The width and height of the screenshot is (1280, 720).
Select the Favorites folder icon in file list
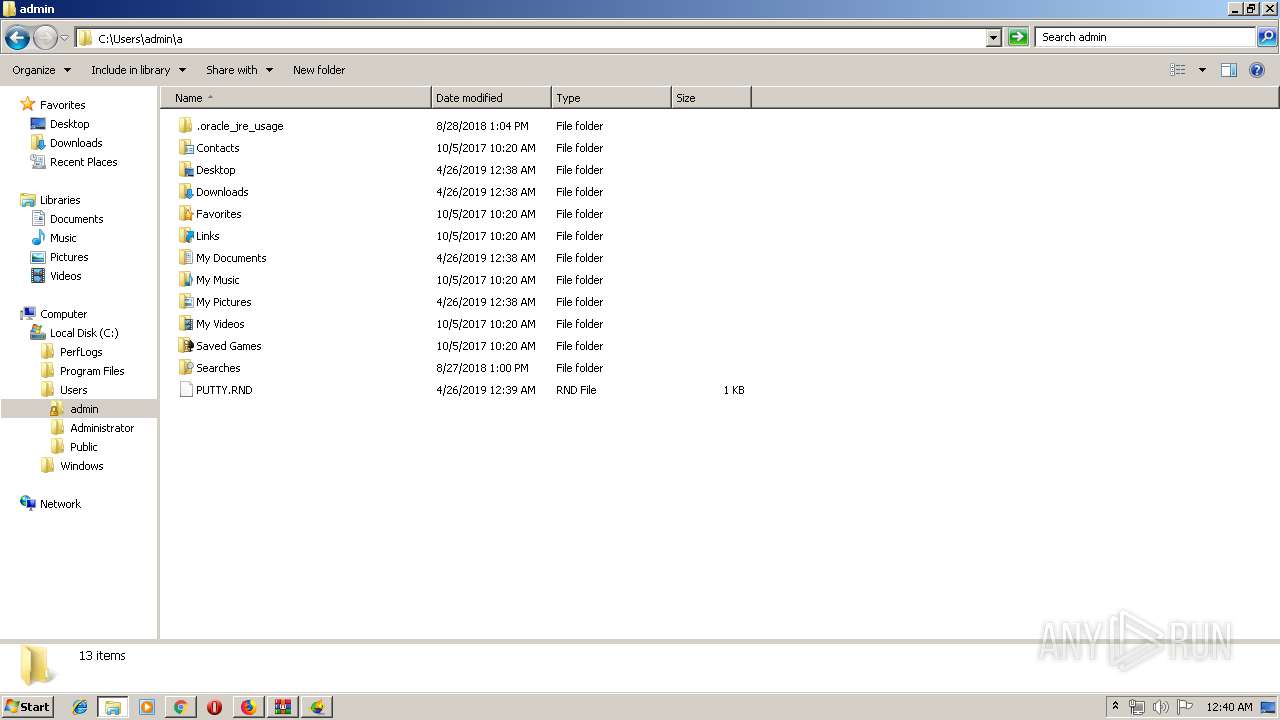[186, 214]
